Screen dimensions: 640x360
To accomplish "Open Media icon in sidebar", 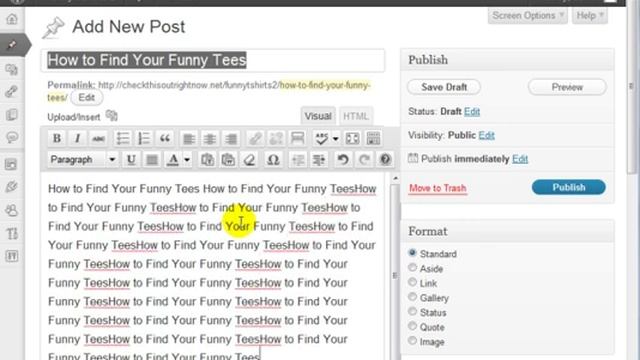I will [x=12, y=69].
